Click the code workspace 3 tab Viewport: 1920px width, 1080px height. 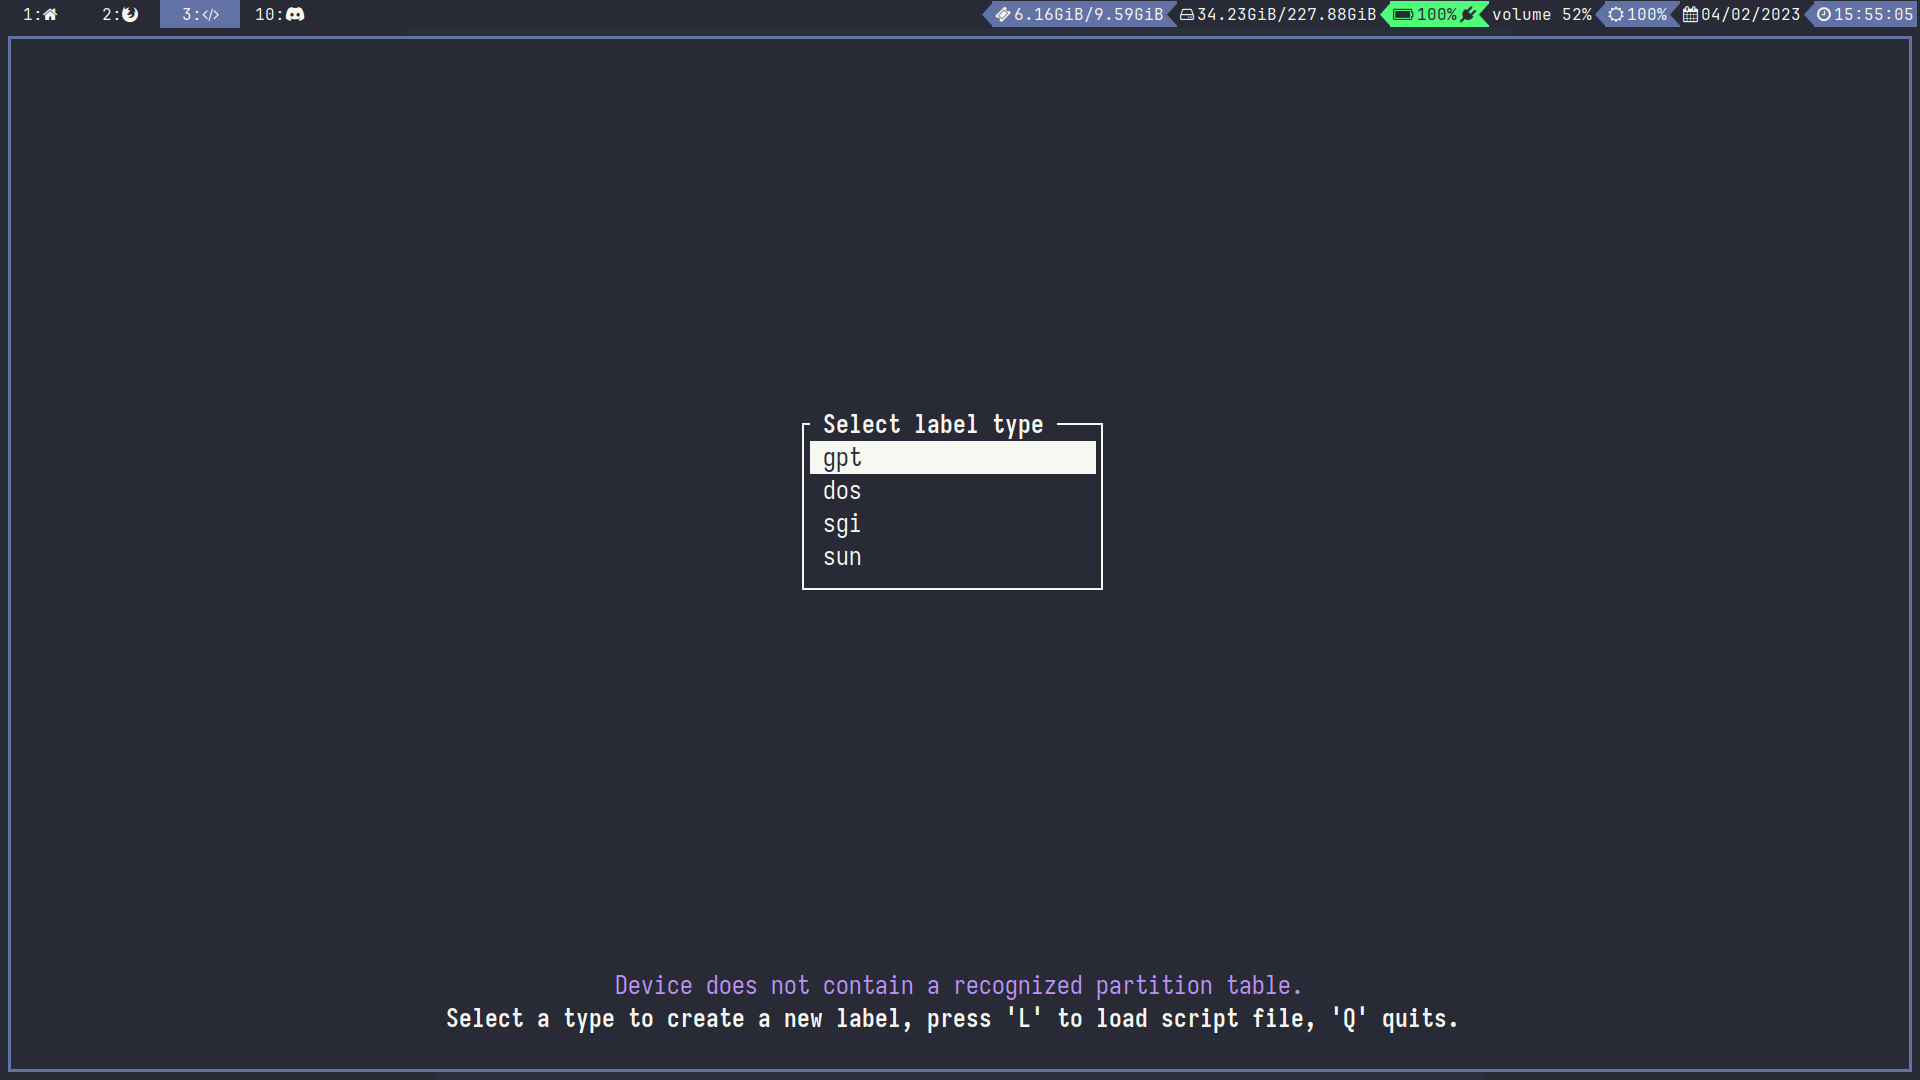coord(200,14)
